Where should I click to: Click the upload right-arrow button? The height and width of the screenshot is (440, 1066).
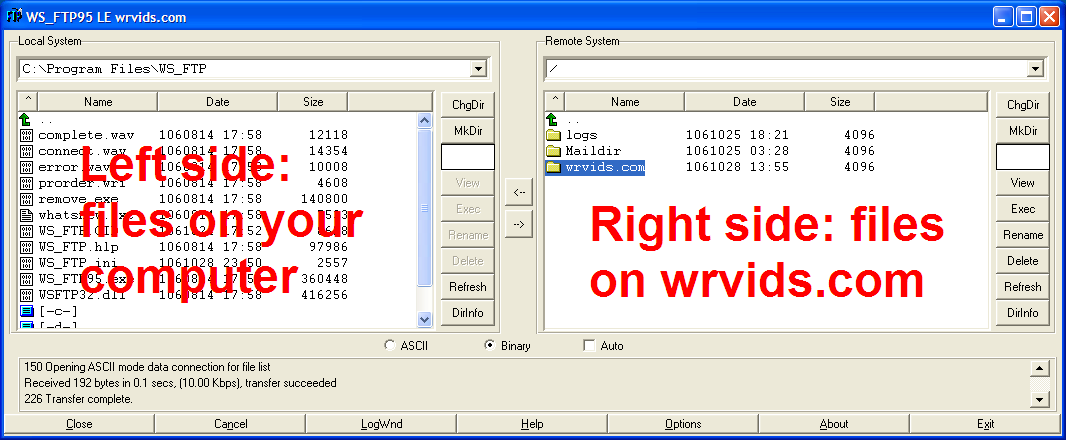click(x=518, y=224)
